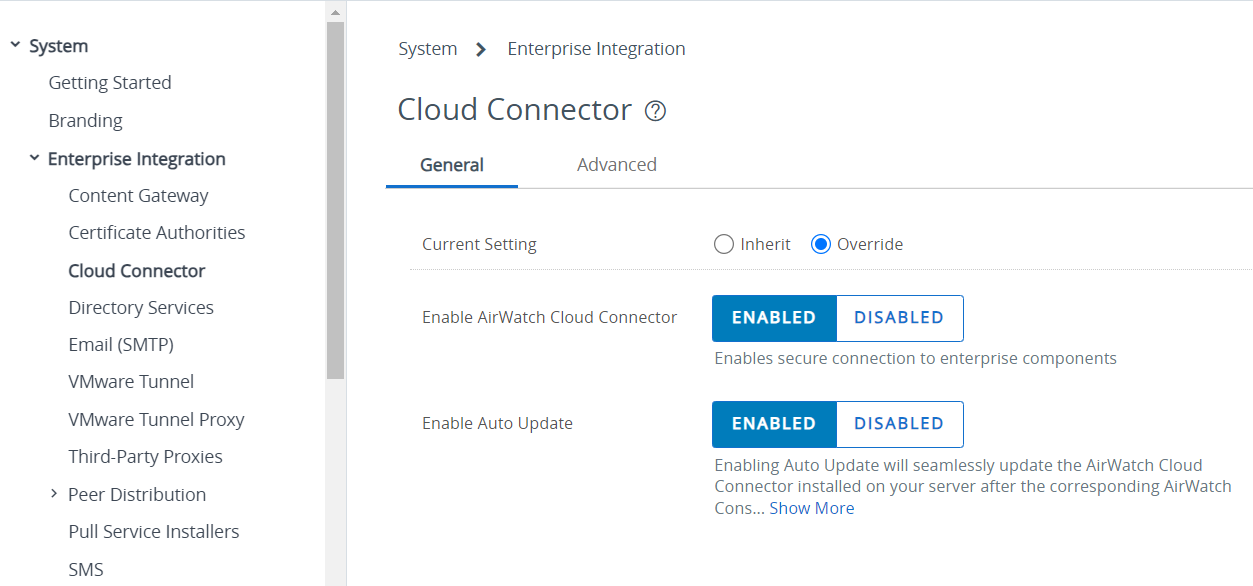
Task: Select the Override radio button
Action: point(821,244)
